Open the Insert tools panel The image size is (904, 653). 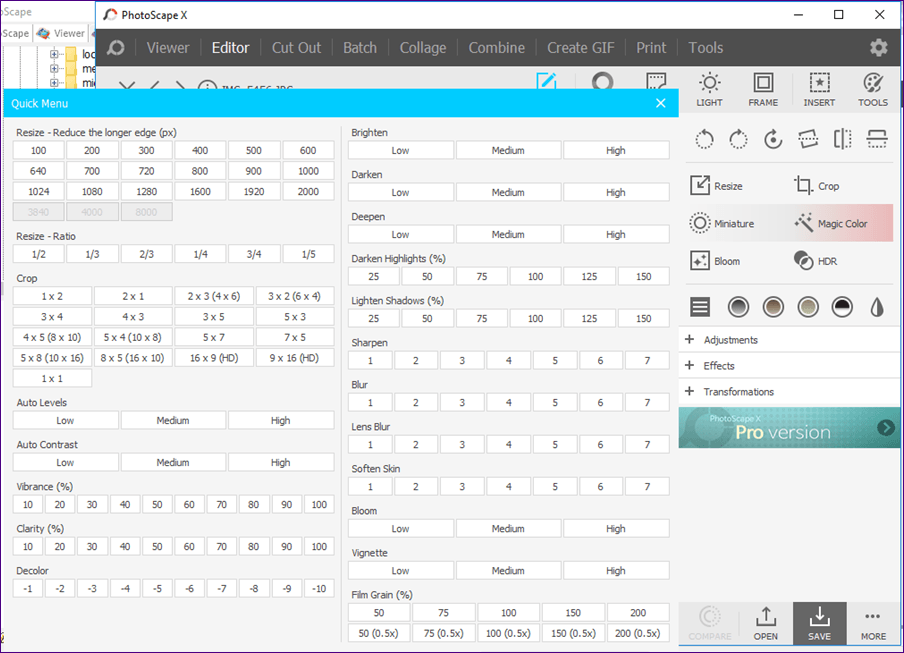pos(819,90)
